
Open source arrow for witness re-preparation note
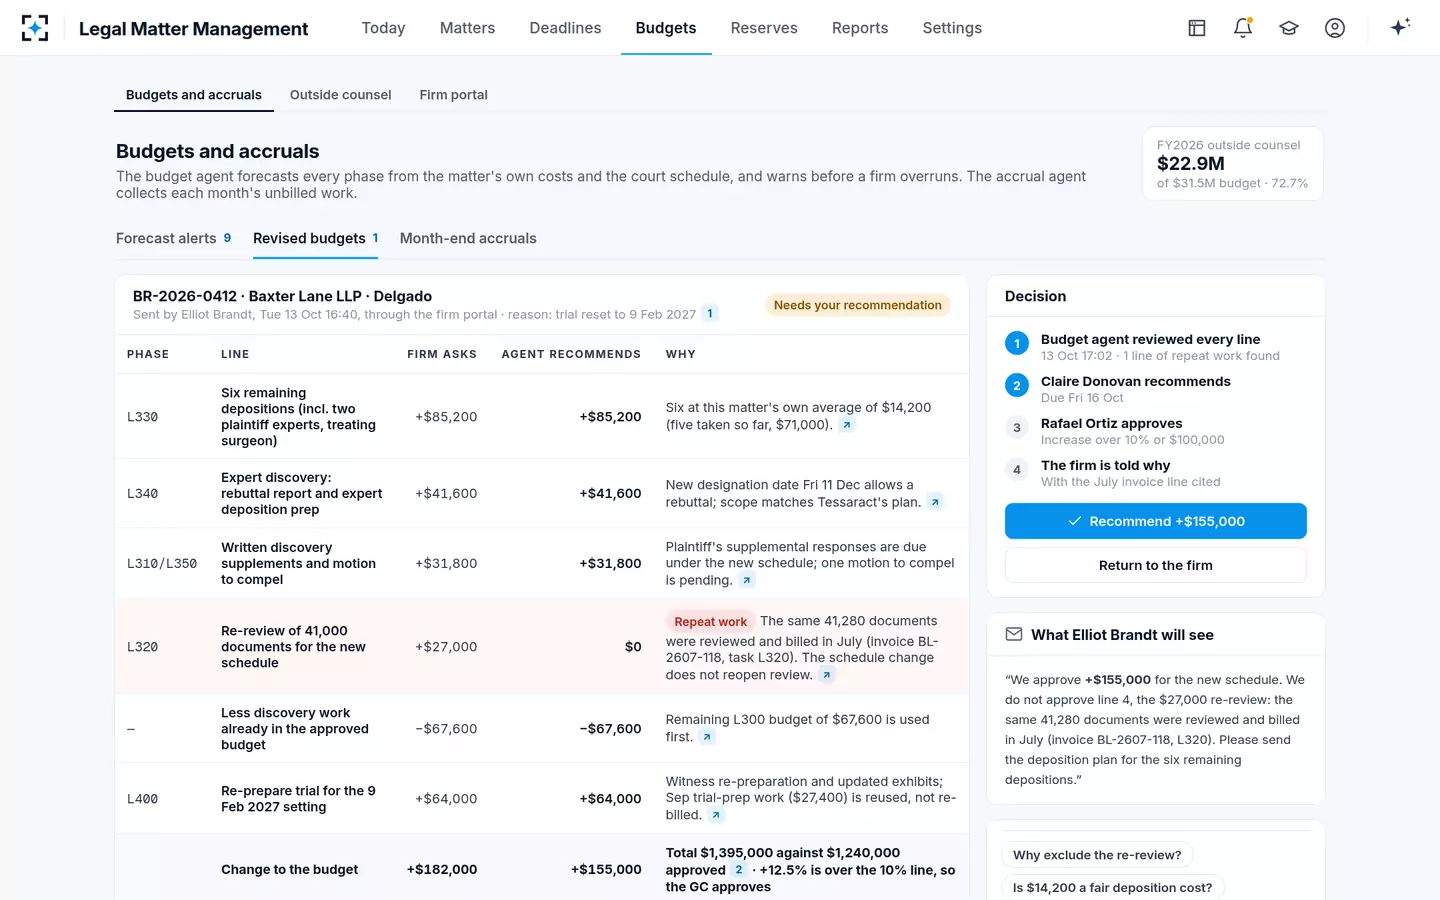[x=716, y=815]
